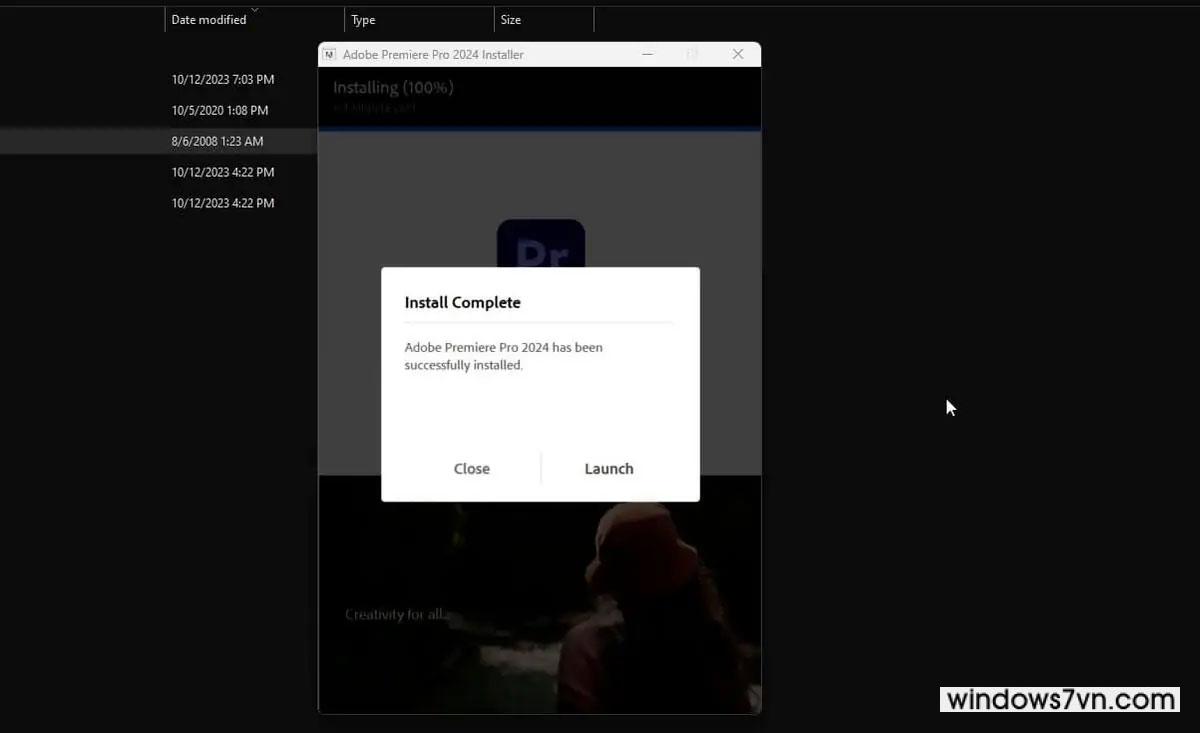
Task: Click the sort arrow above Date modified
Action: (254, 10)
